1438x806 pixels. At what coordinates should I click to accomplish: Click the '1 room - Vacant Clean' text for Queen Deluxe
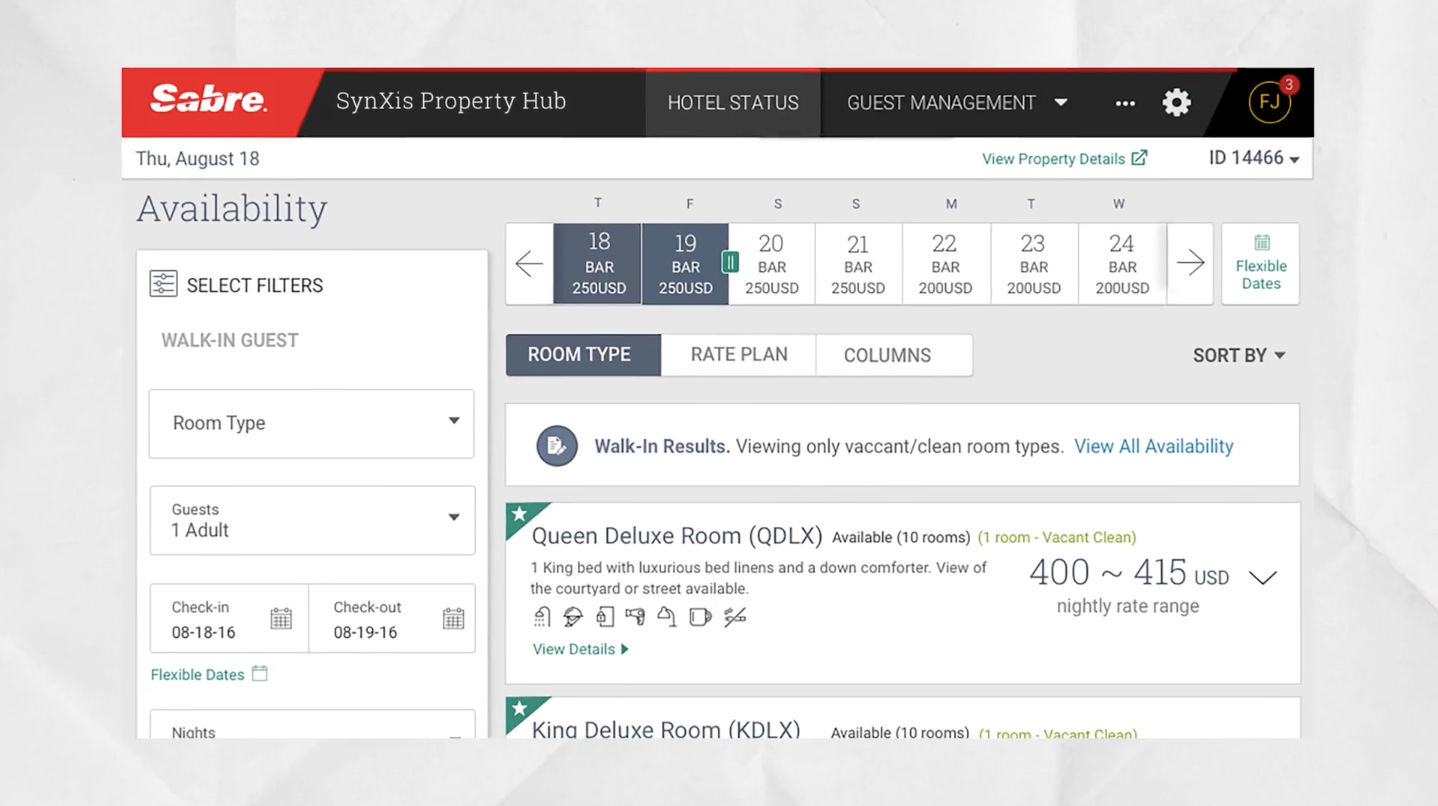[x=1057, y=537]
